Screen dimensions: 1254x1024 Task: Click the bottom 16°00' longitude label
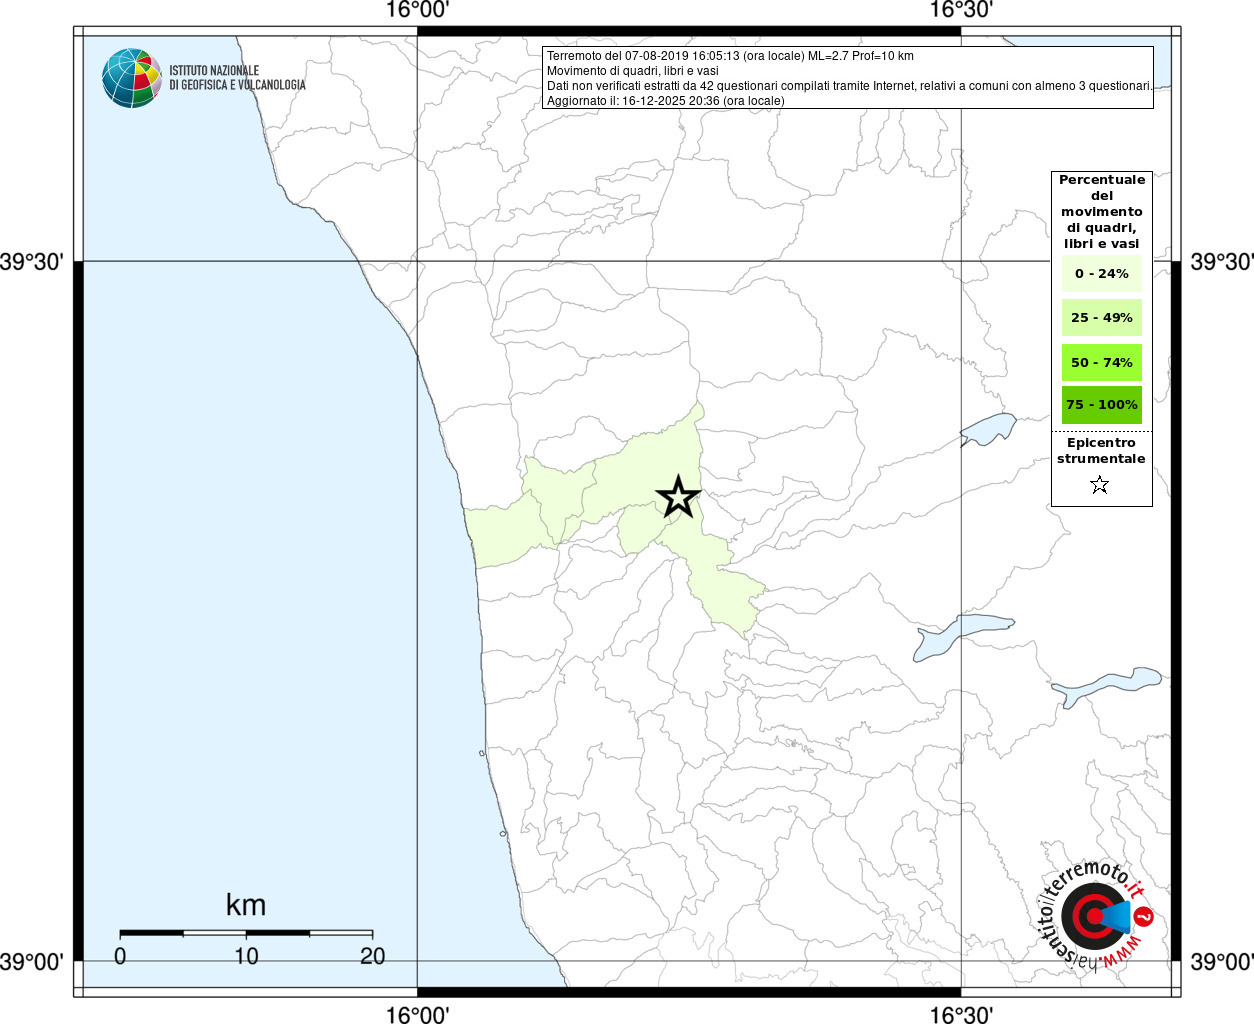pyautogui.click(x=417, y=1014)
